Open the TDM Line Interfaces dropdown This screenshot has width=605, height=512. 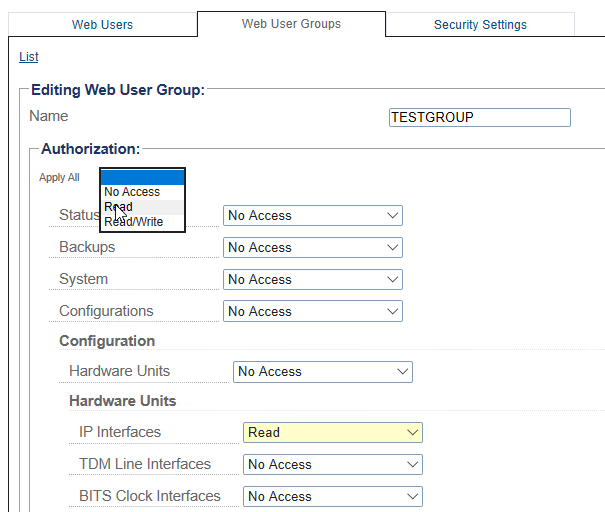pos(333,464)
